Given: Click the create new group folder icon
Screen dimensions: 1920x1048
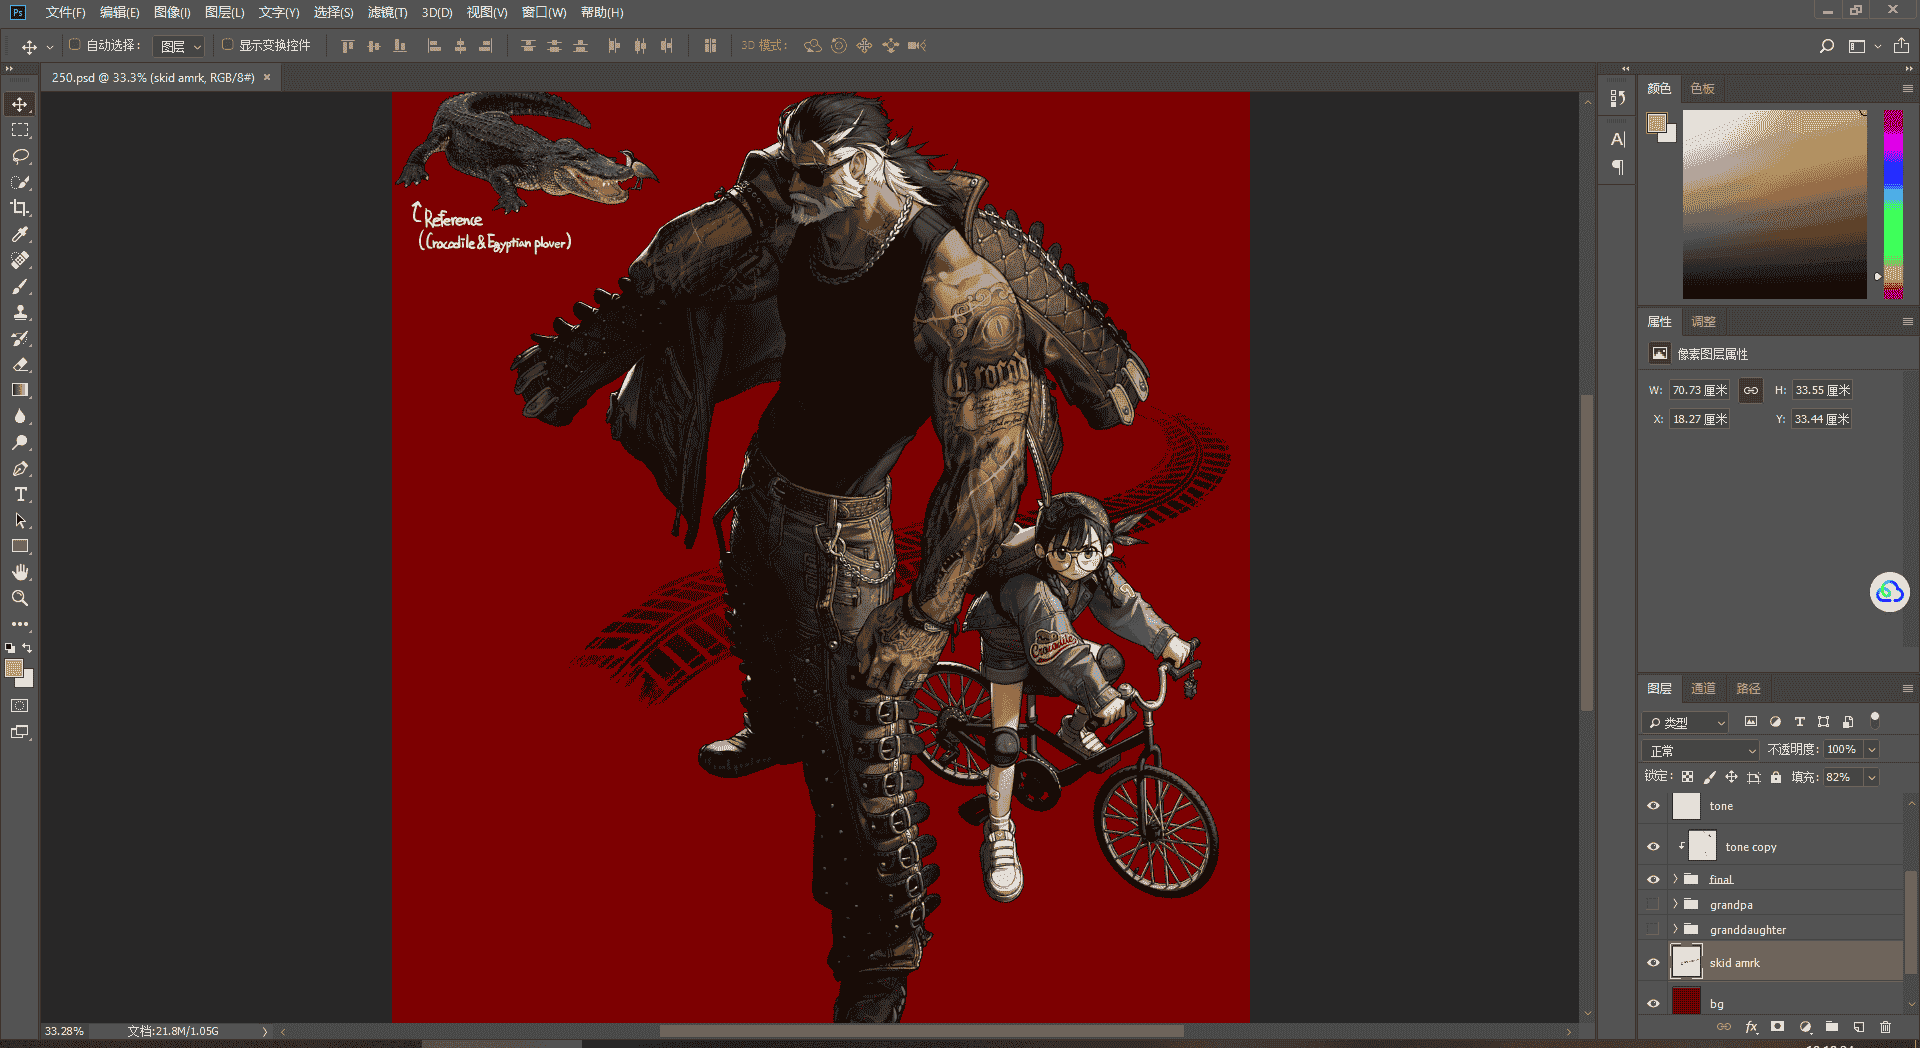Looking at the screenshot, I should point(1831,1027).
